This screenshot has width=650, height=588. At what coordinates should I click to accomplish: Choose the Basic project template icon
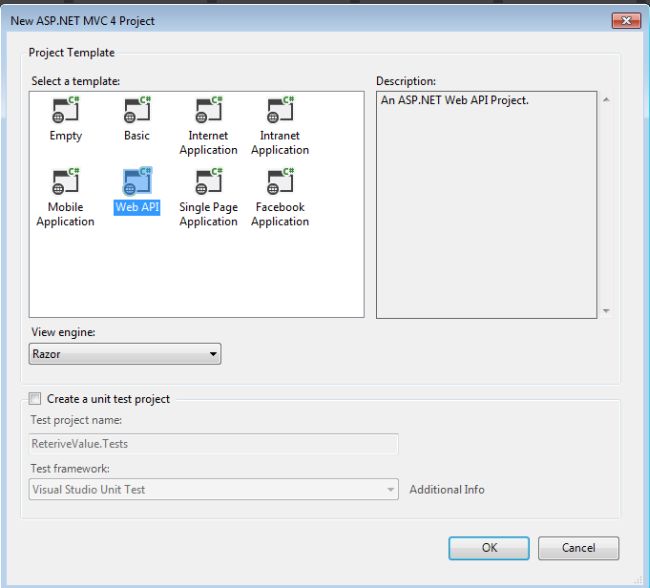coord(137,110)
